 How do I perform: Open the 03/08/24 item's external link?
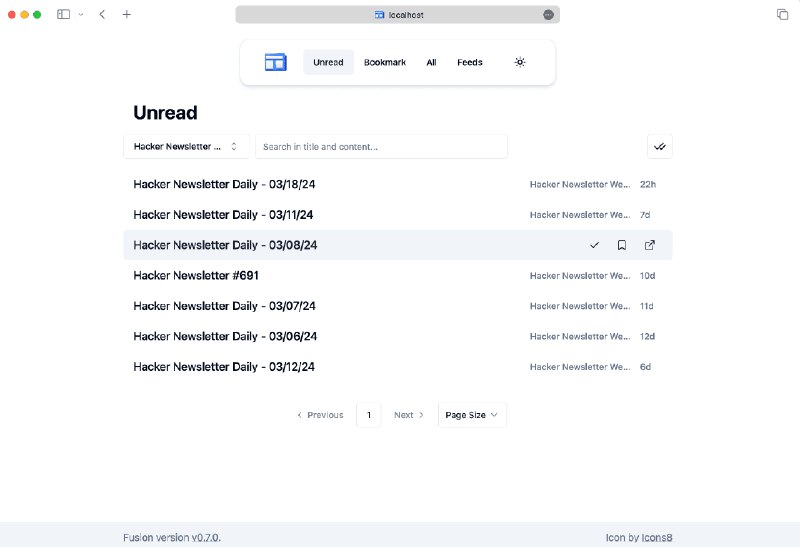point(650,245)
